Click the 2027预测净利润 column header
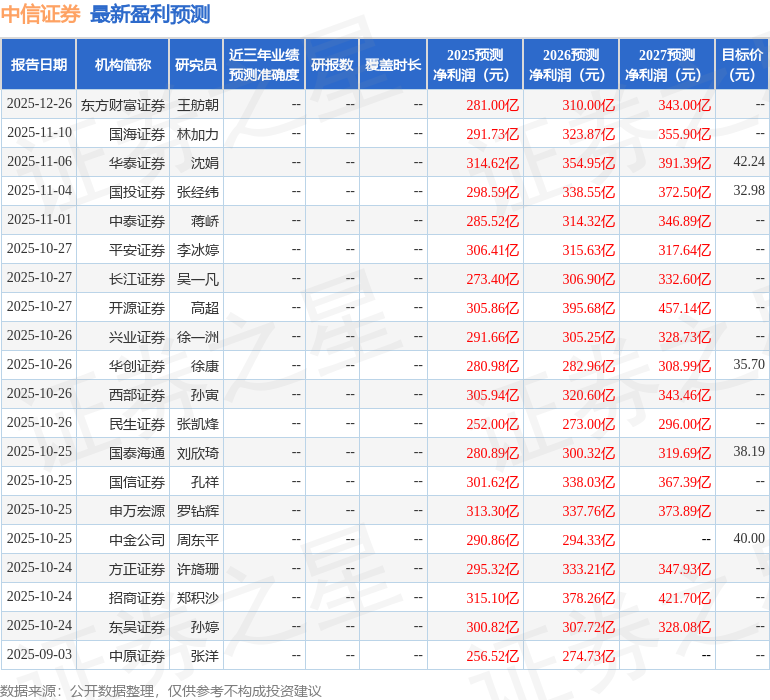 pos(667,65)
